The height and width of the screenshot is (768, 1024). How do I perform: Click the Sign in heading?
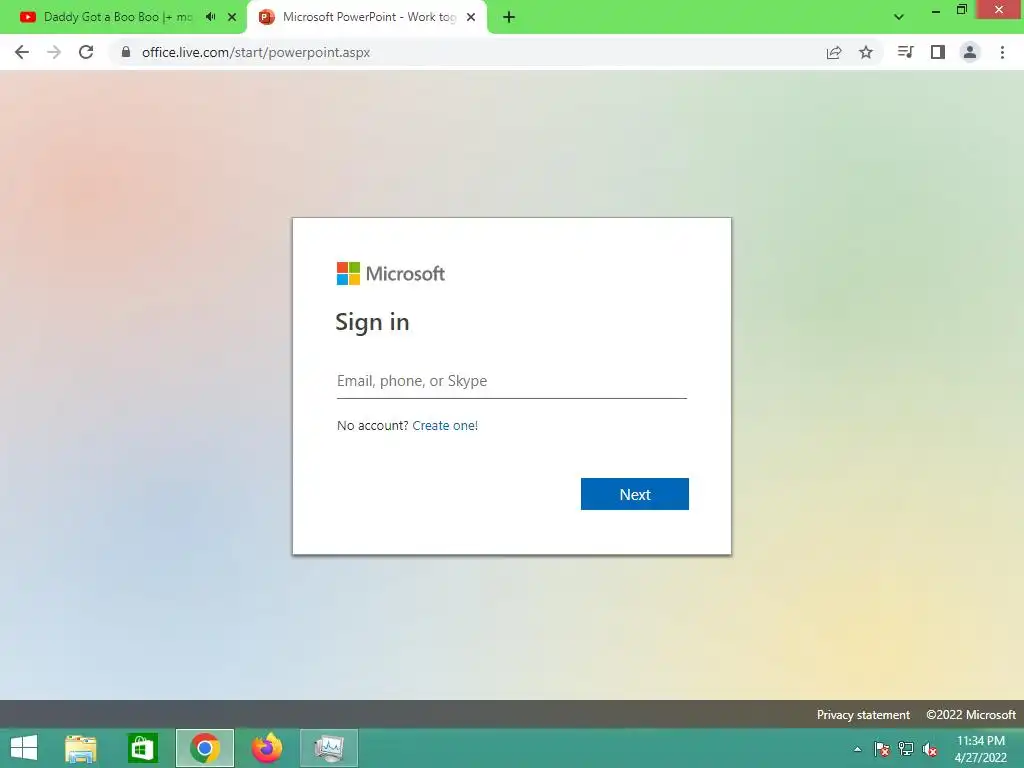pos(372,323)
